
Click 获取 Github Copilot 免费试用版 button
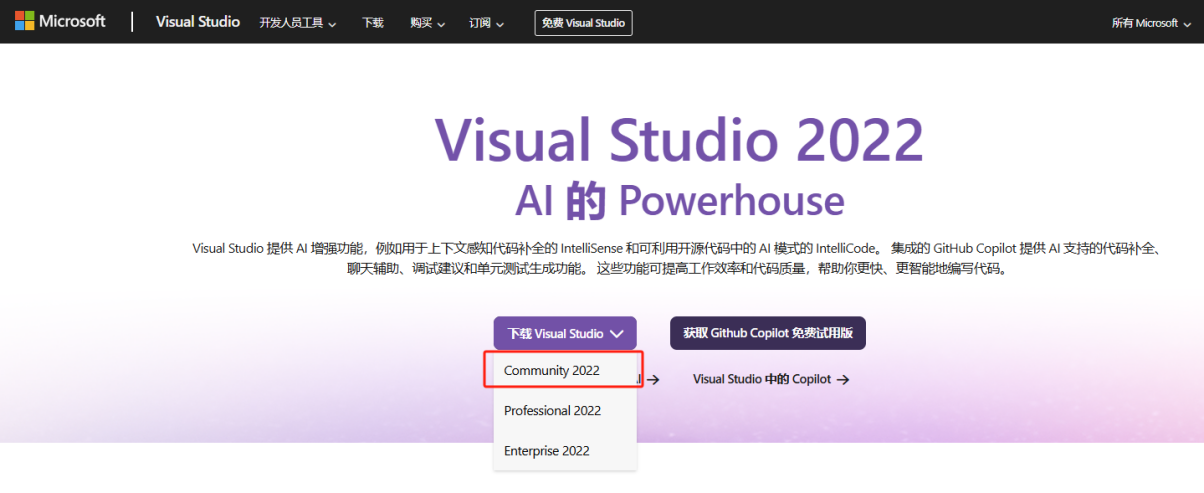coord(768,334)
